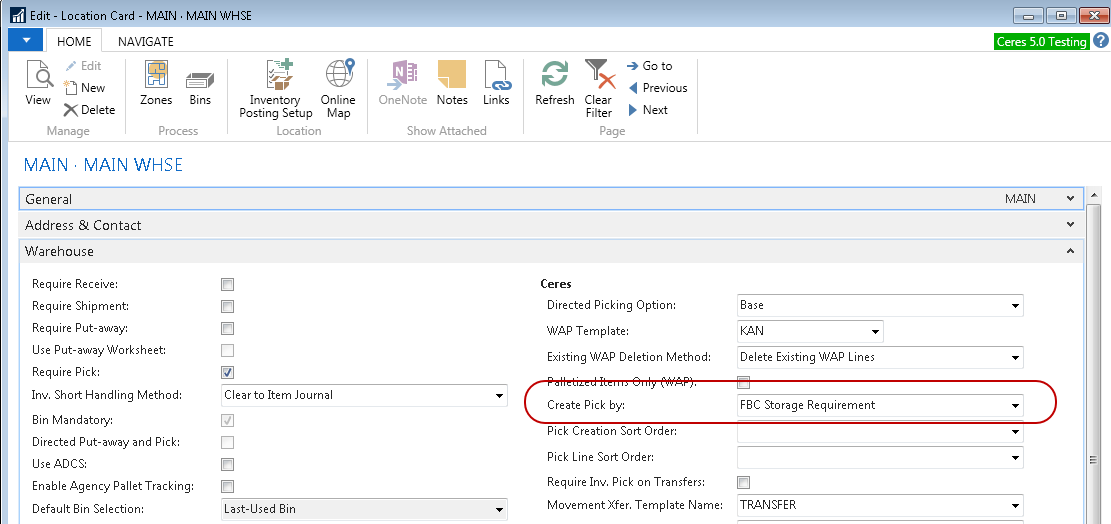Select the HOME ribbon tab
This screenshot has height=524, width=1111.
74,41
